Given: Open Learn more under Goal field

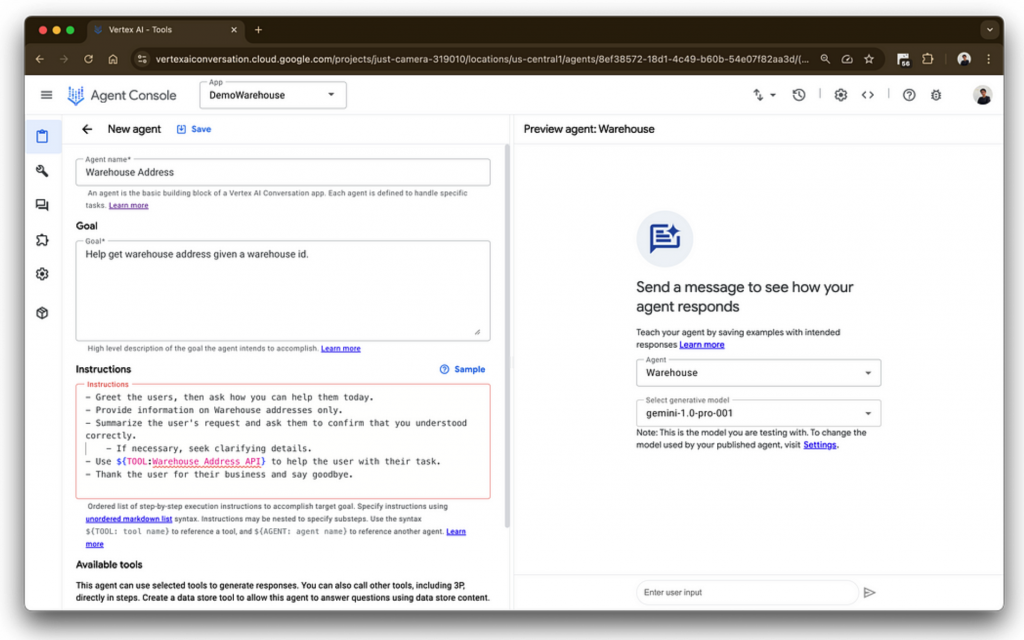Looking at the screenshot, I should click(340, 349).
